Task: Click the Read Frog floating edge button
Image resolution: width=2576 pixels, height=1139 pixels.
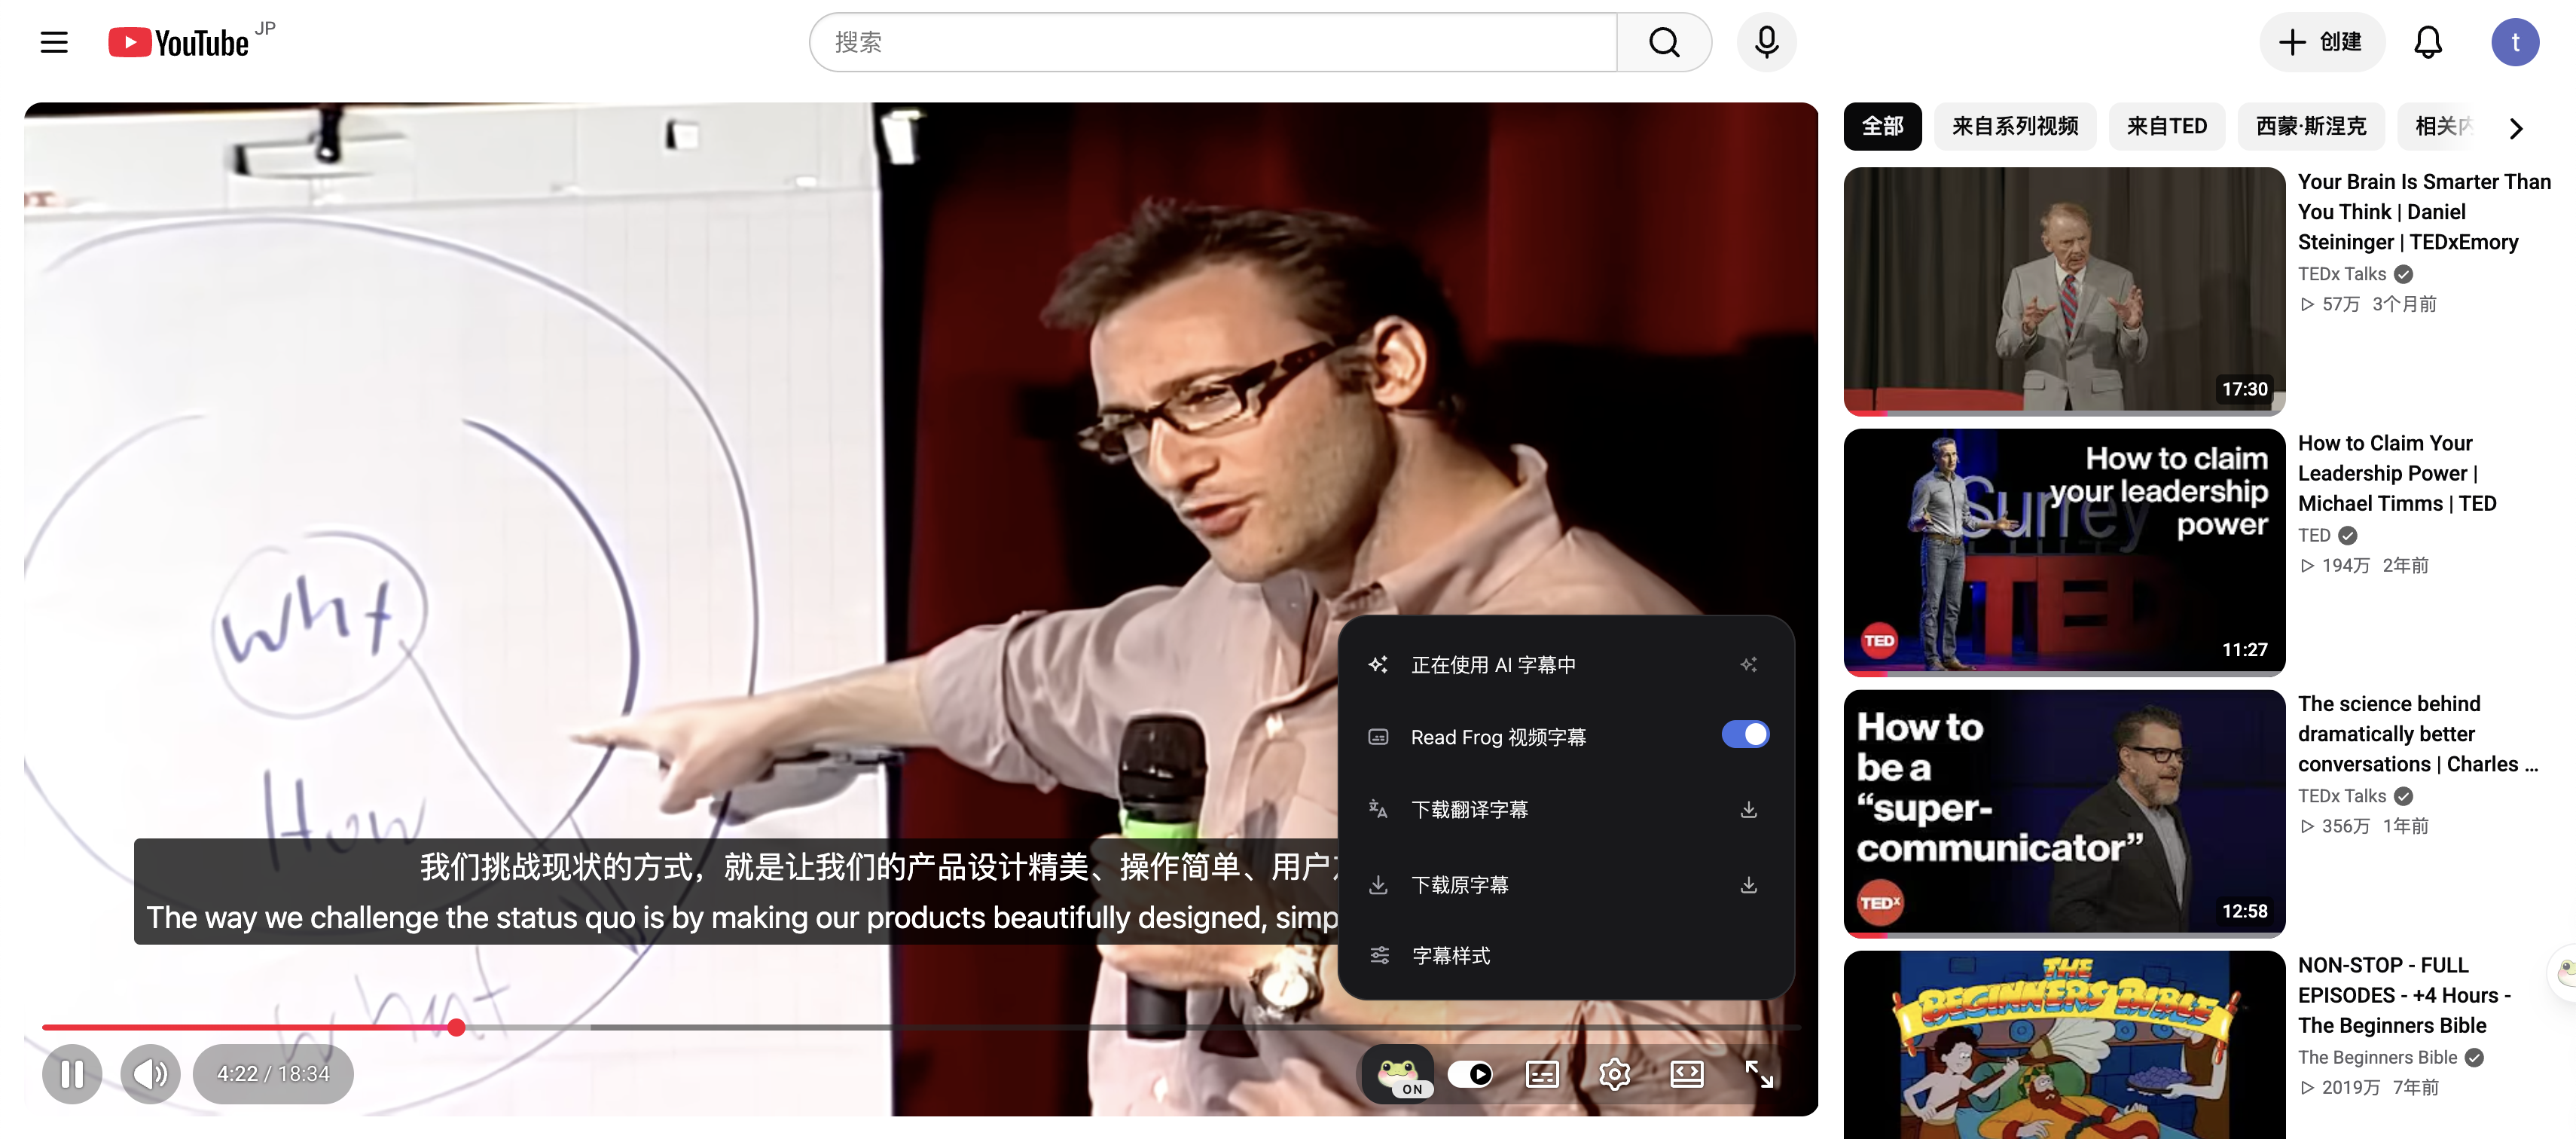Action: (x=2563, y=972)
